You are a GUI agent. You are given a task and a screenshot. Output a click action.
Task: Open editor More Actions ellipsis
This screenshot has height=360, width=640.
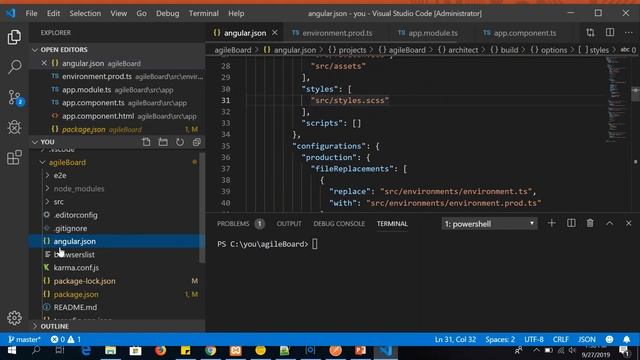629,33
